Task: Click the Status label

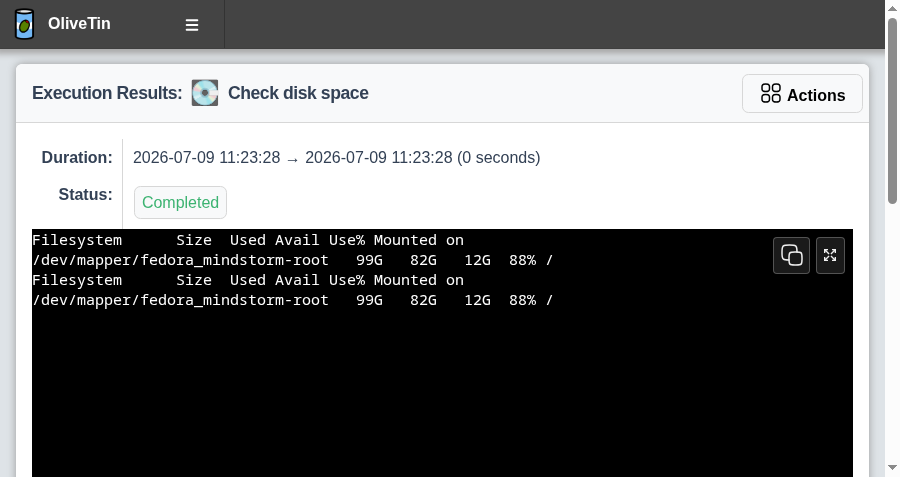Action: point(86,195)
